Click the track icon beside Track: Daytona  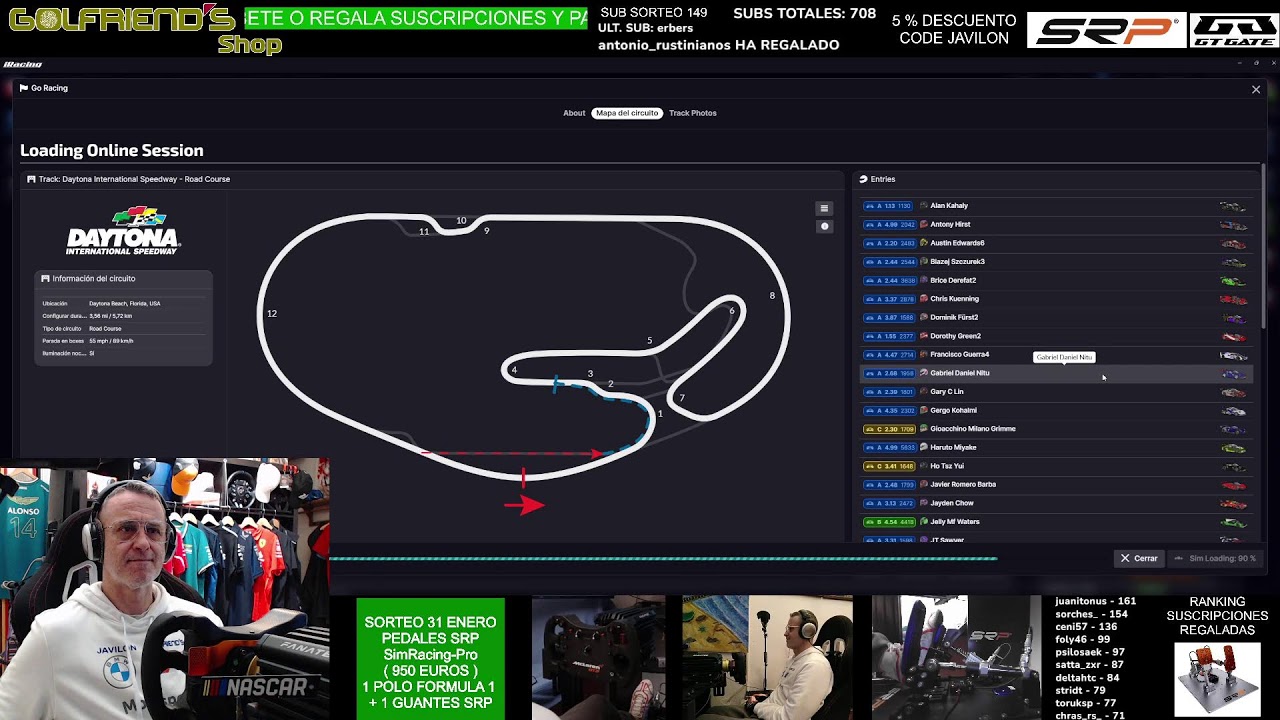pyautogui.click(x=31, y=179)
